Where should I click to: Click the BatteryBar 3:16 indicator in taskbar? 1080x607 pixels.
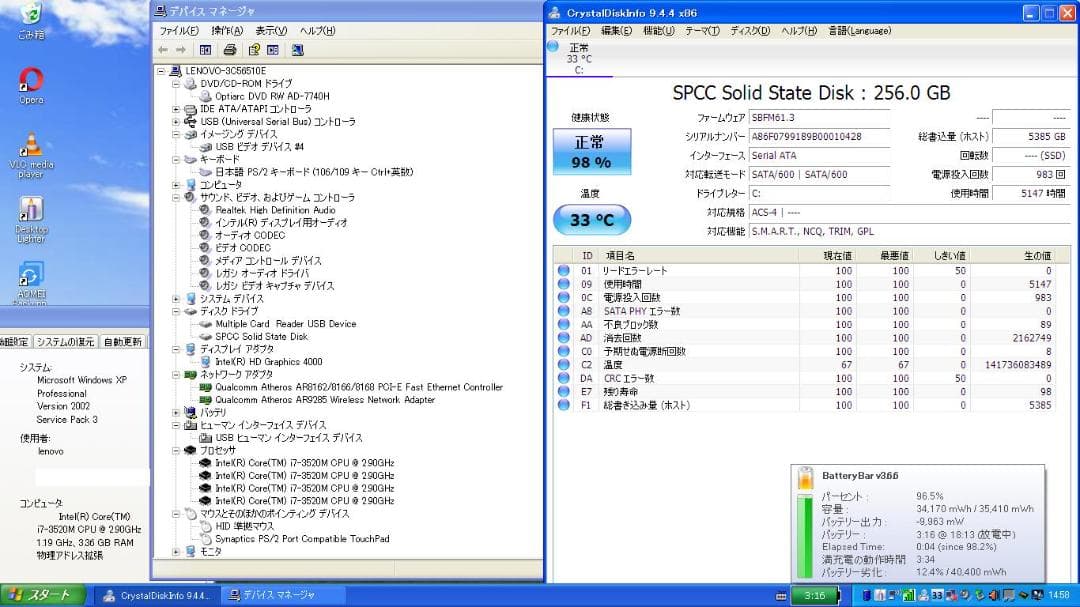815,595
